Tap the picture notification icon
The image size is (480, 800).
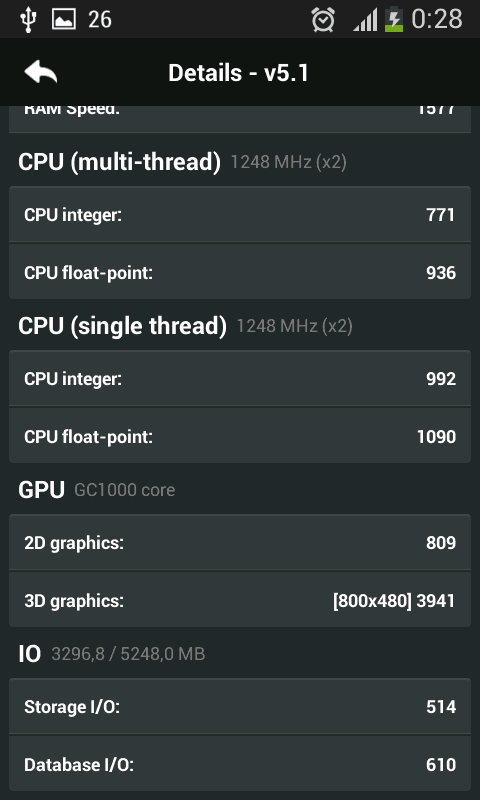tap(64, 19)
